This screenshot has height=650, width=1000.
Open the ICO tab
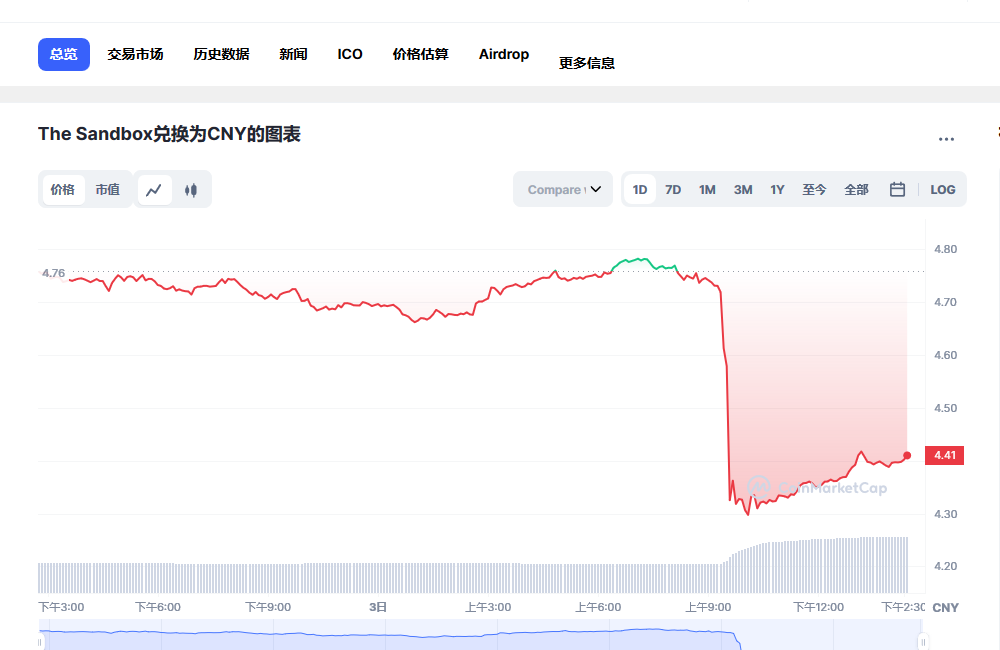click(350, 54)
